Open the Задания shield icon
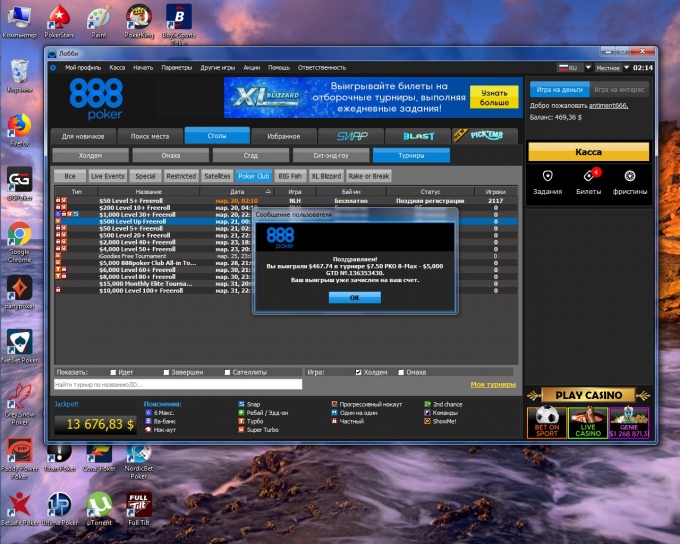Screen dimensions: 680x544 pyautogui.click(x=547, y=176)
